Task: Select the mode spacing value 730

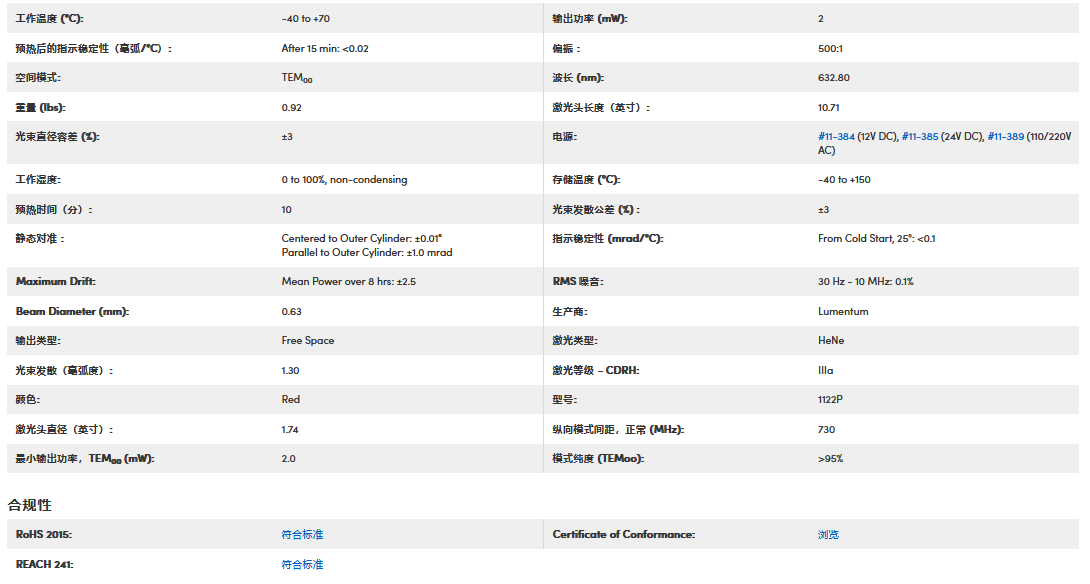Action: [x=827, y=430]
